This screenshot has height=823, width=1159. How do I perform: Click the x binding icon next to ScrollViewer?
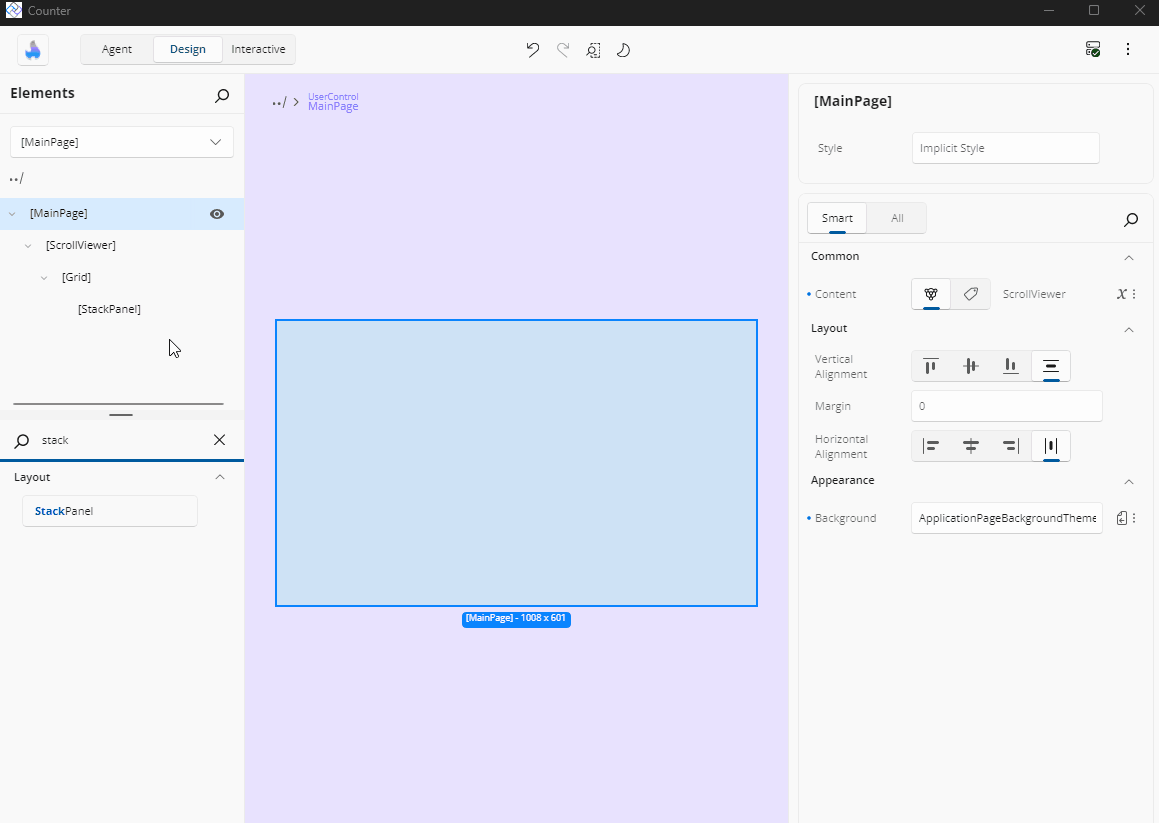[x=1121, y=293]
